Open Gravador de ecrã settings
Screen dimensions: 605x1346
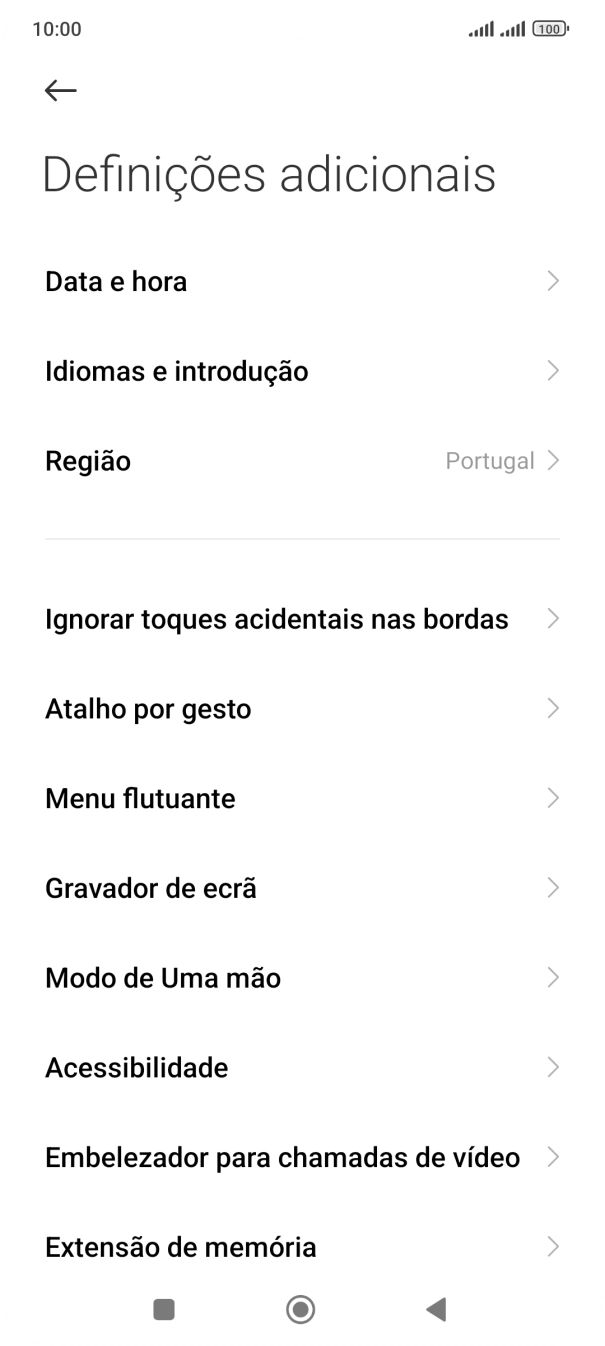(150, 888)
